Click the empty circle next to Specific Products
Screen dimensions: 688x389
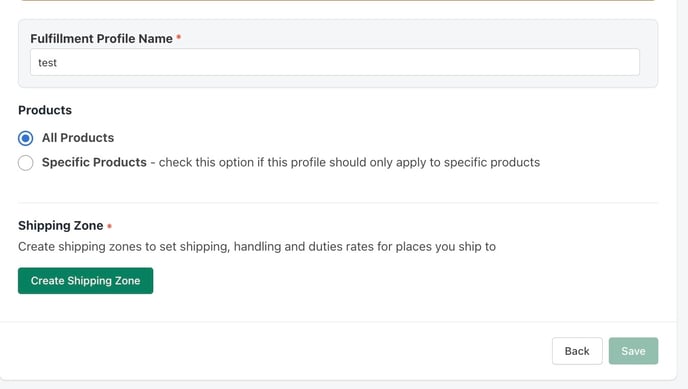pos(25,163)
